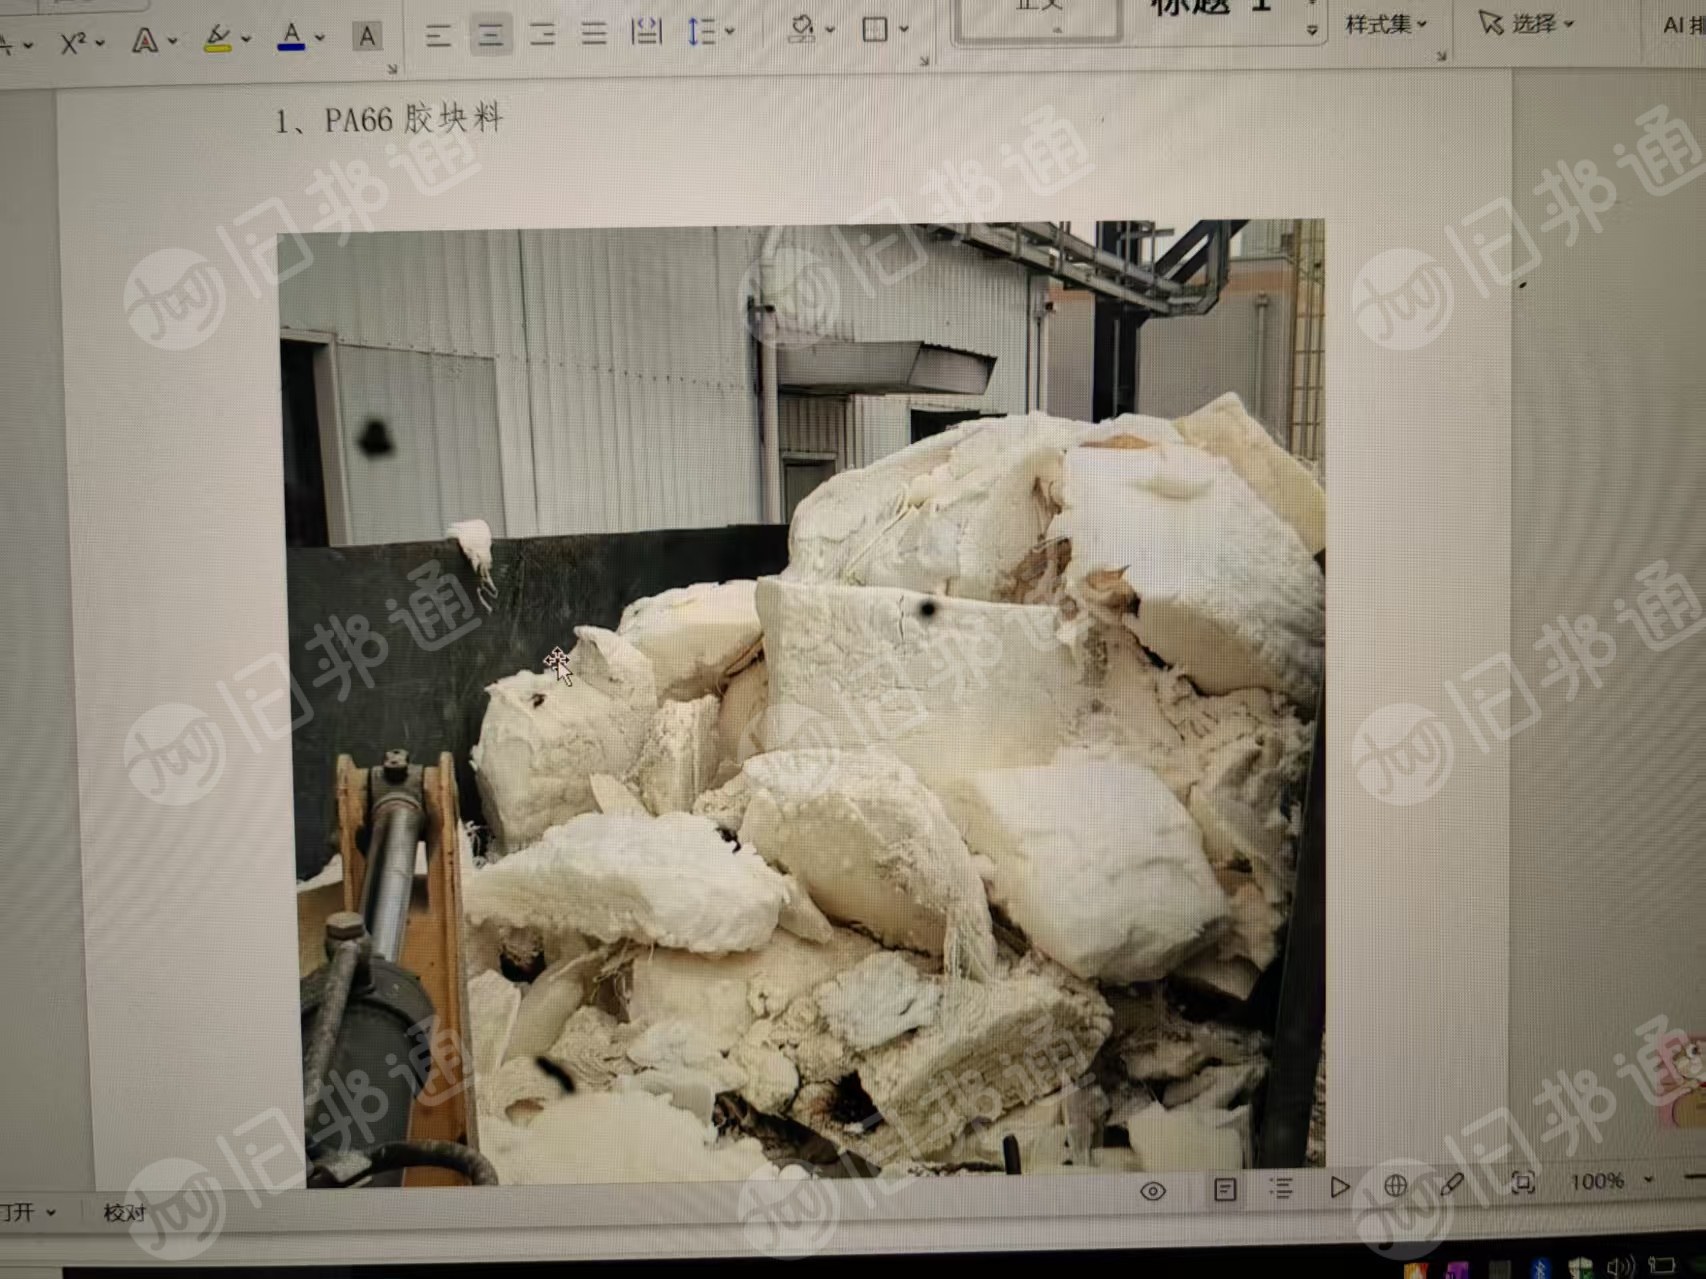1706x1279 pixels.
Task: Switch to page layout view icon
Action: pos(1225,1189)
